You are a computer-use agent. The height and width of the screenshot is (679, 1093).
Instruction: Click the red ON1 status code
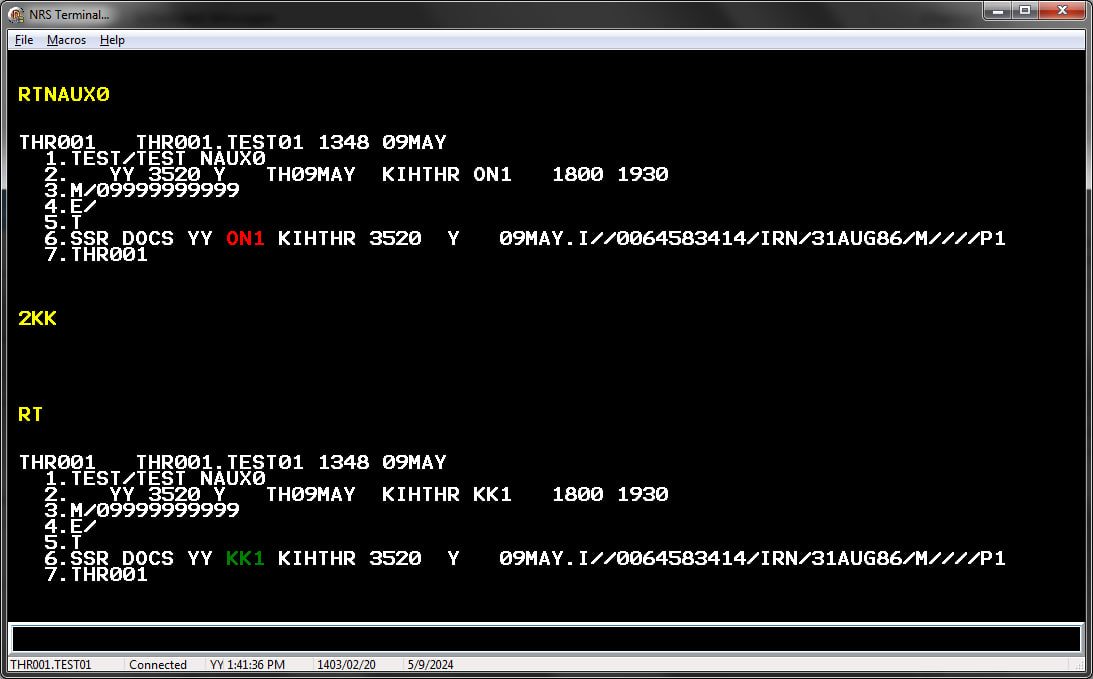coord(245,238)
